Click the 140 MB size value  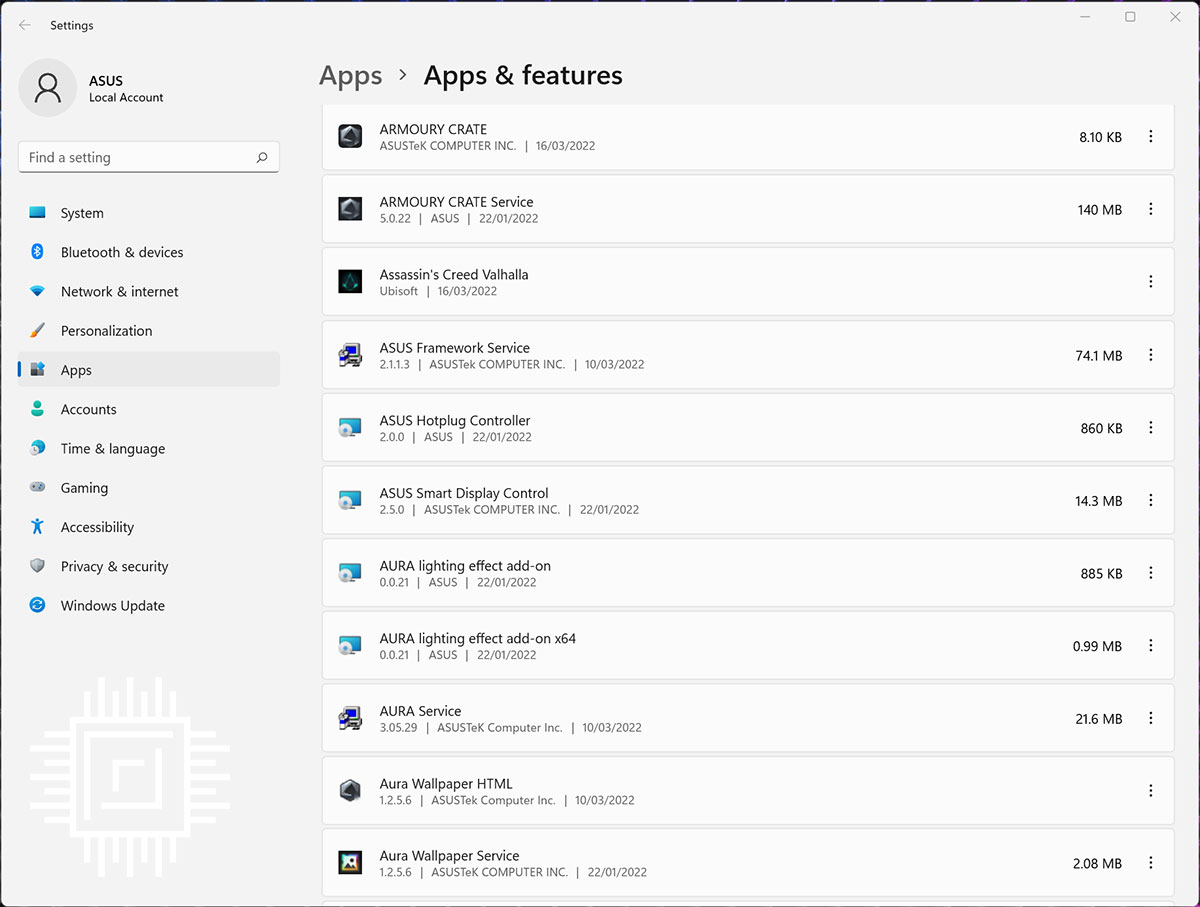click(1100, 210)
